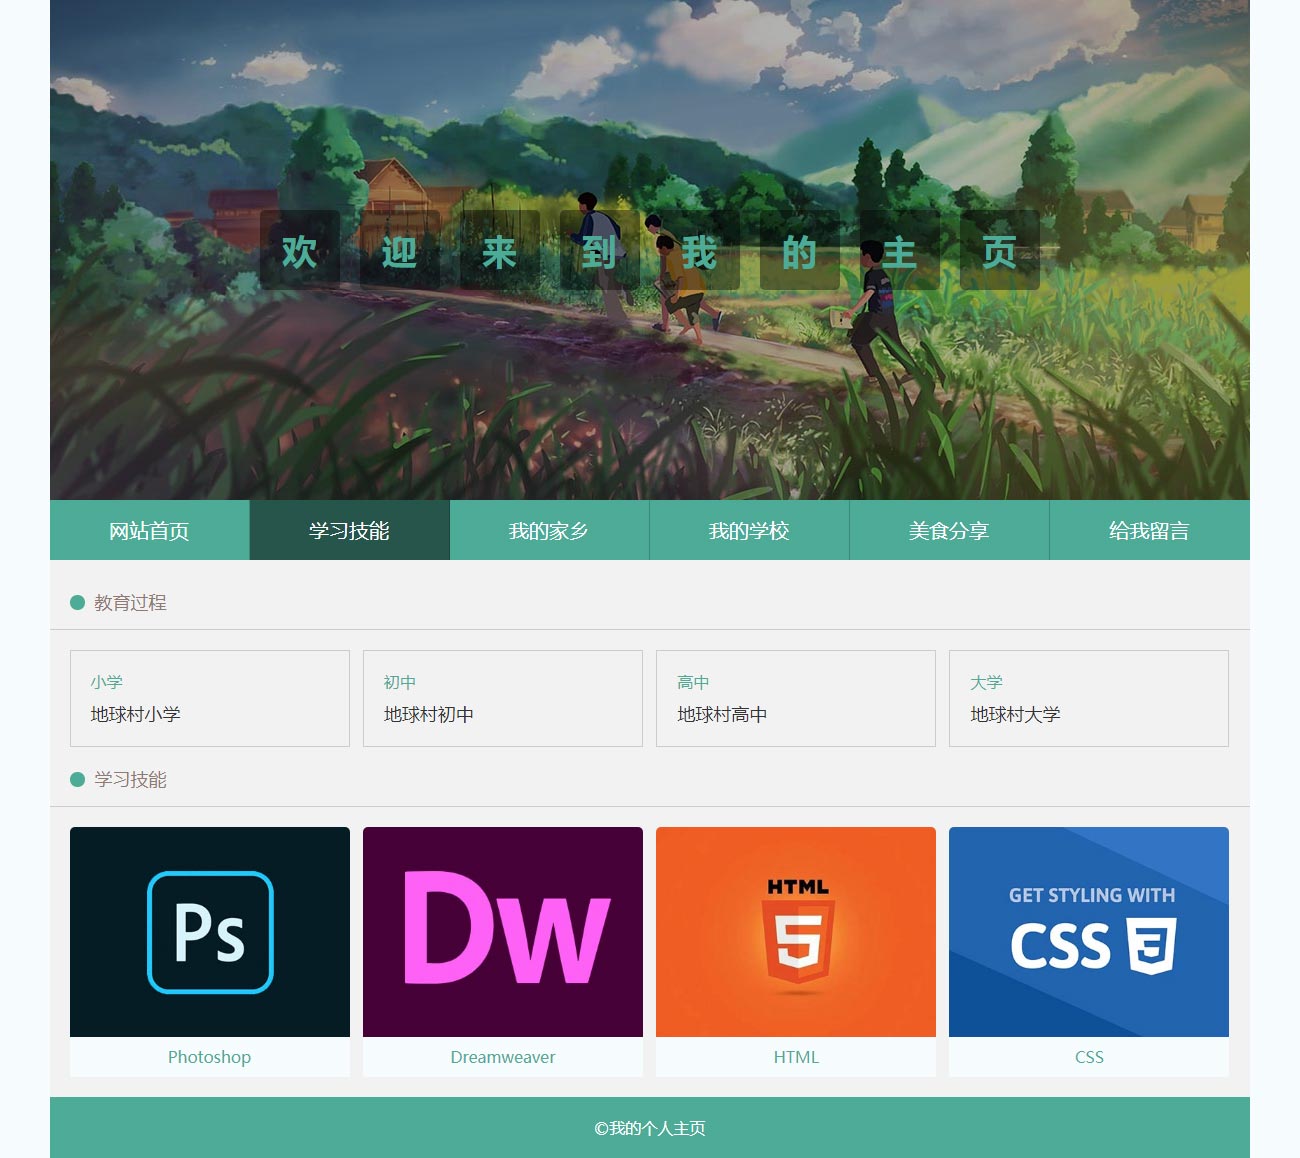
Task: Click the Photoshop Ps logo image
Action: pos(210,932)
